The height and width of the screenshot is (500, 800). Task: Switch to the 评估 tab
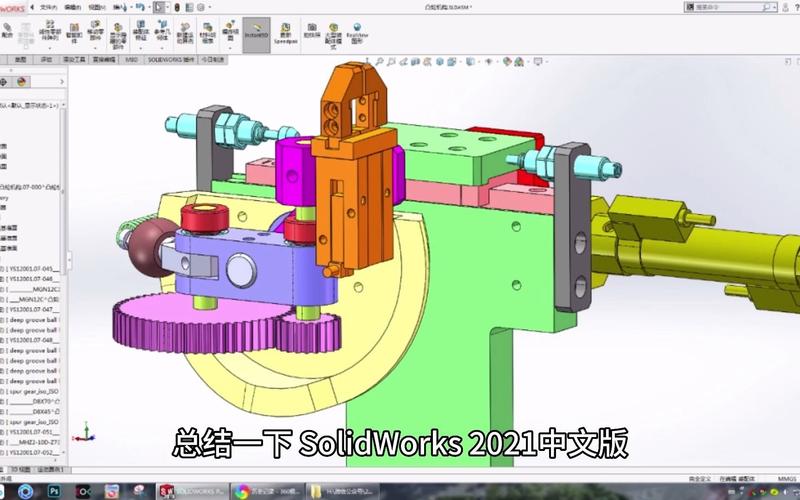46,60
